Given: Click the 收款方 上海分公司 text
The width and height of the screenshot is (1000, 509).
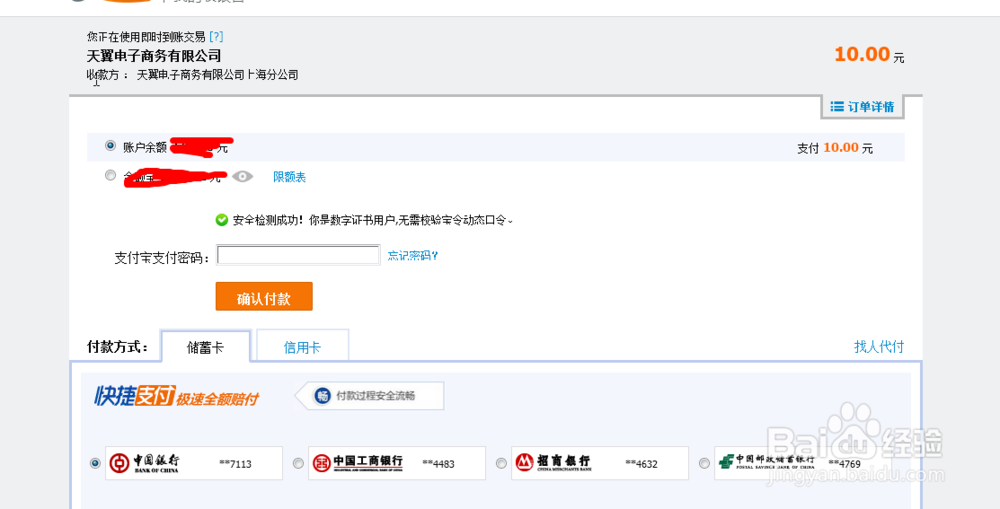Looking at the screenshot, I should (193, 75).
